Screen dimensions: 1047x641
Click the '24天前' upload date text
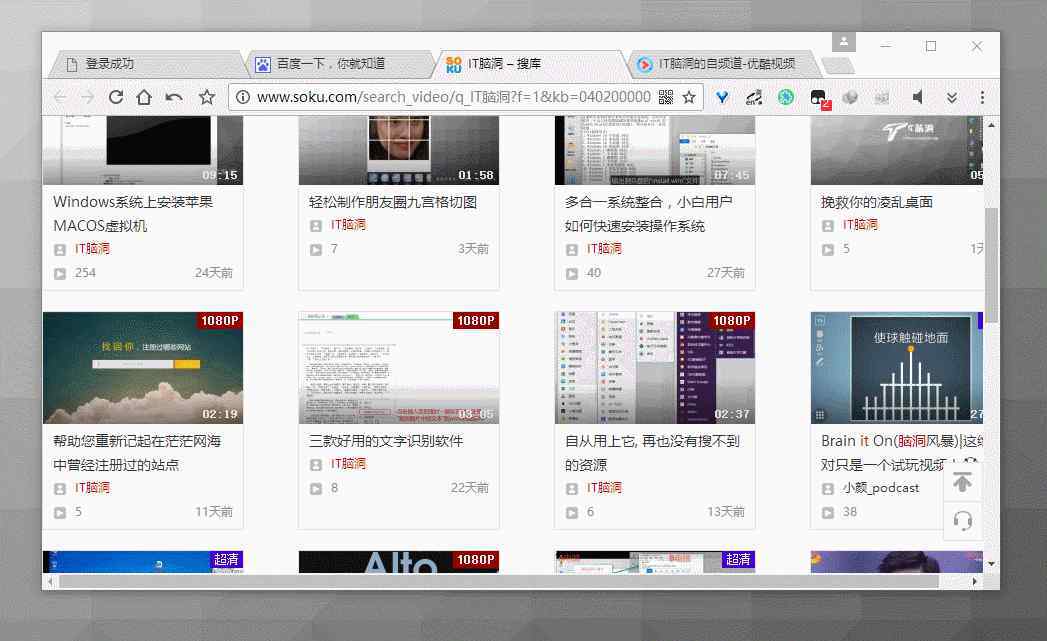click(x=214, y=273)
